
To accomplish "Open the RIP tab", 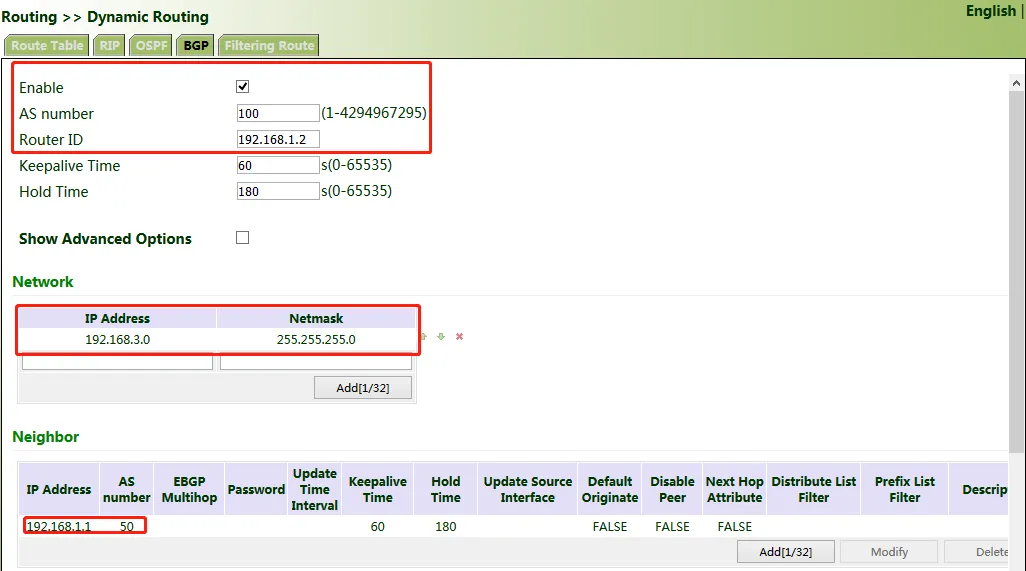I will (x=109, y=45).
